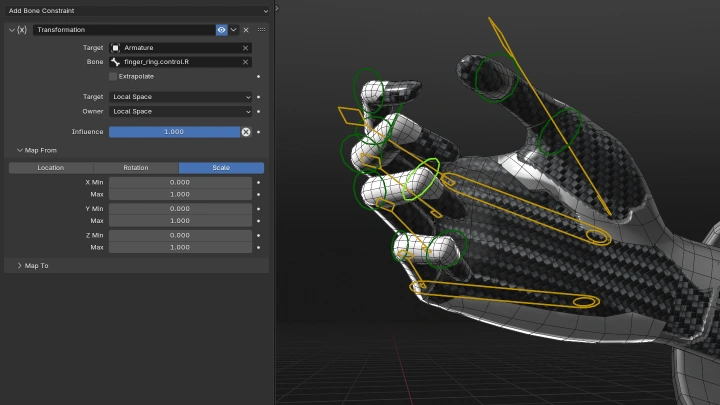The width and height of the screenshot is (720, 405).
Task: Switch Map From to Location
Action: pos(51,168)
